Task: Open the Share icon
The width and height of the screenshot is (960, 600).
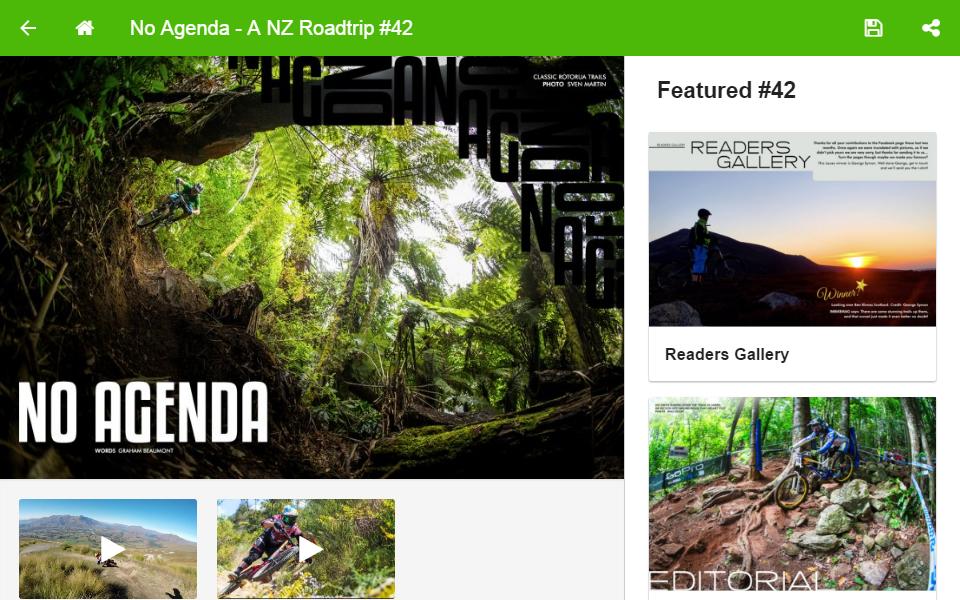Action: [931, 28]
